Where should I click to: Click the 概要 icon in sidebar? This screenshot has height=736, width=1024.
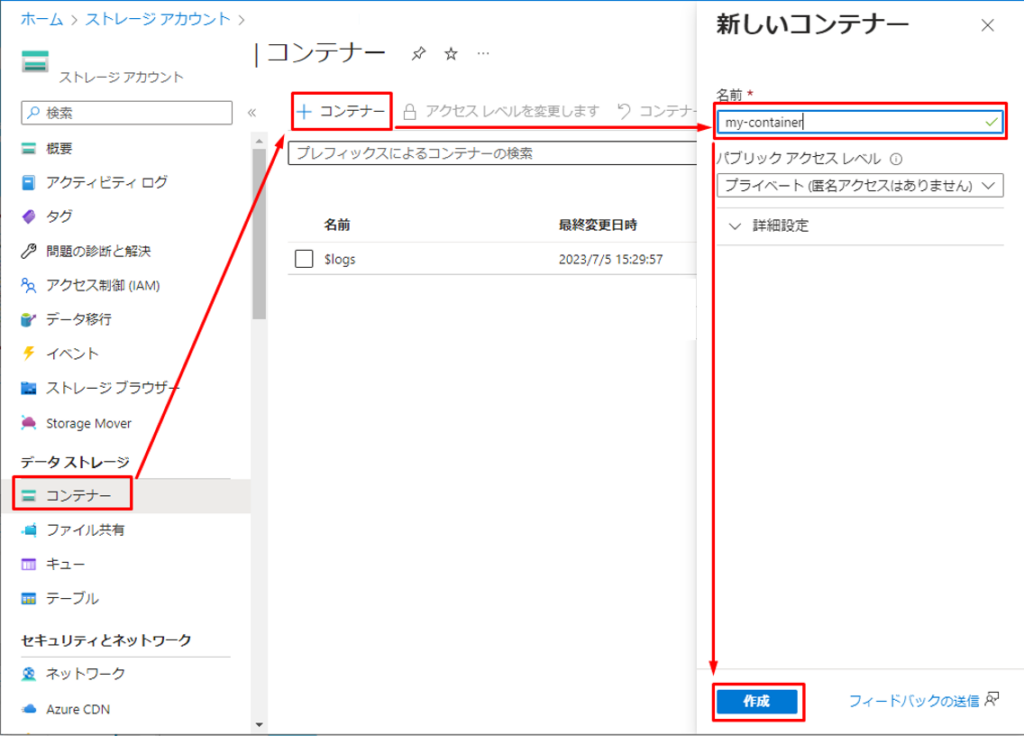[x=29, y=148]
